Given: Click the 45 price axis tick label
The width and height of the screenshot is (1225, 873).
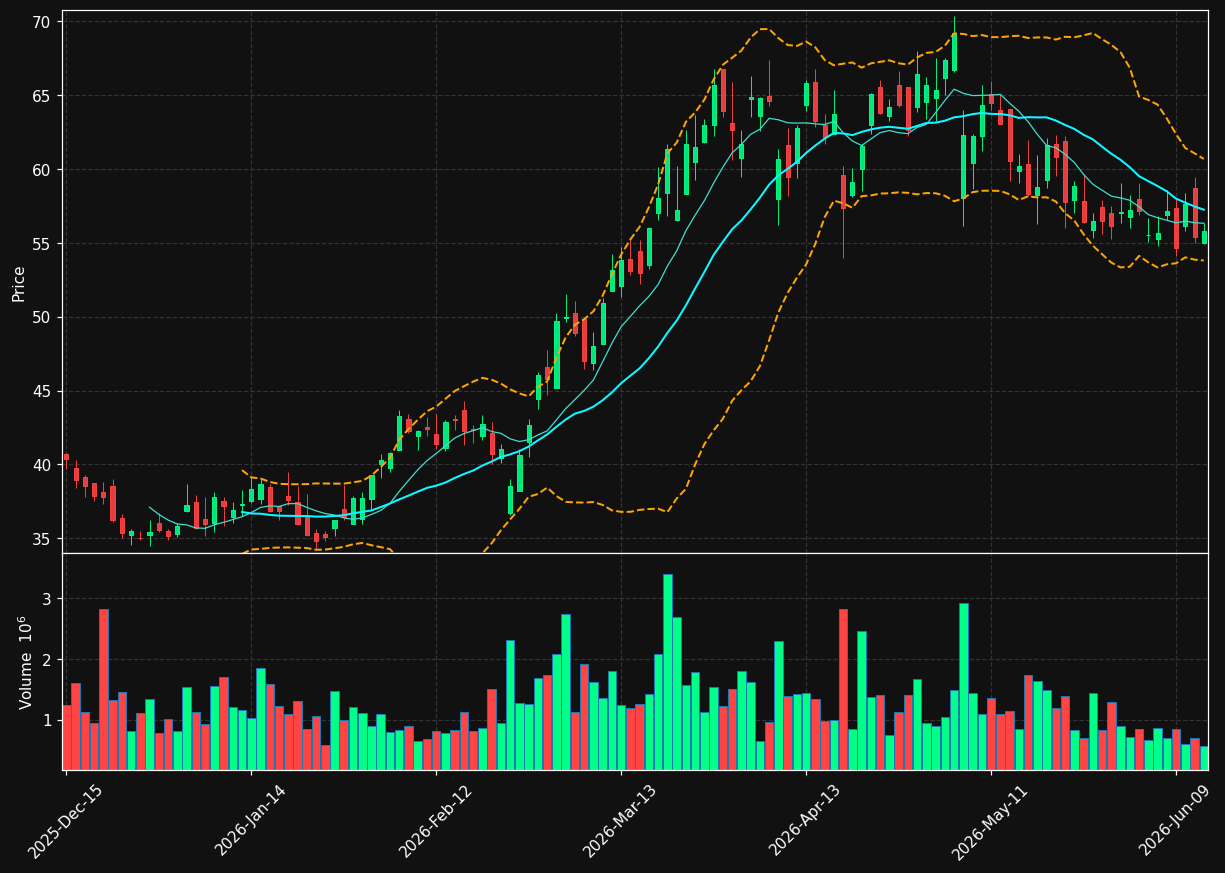Looking at the screenshot, I should click(x=43, y=392).
